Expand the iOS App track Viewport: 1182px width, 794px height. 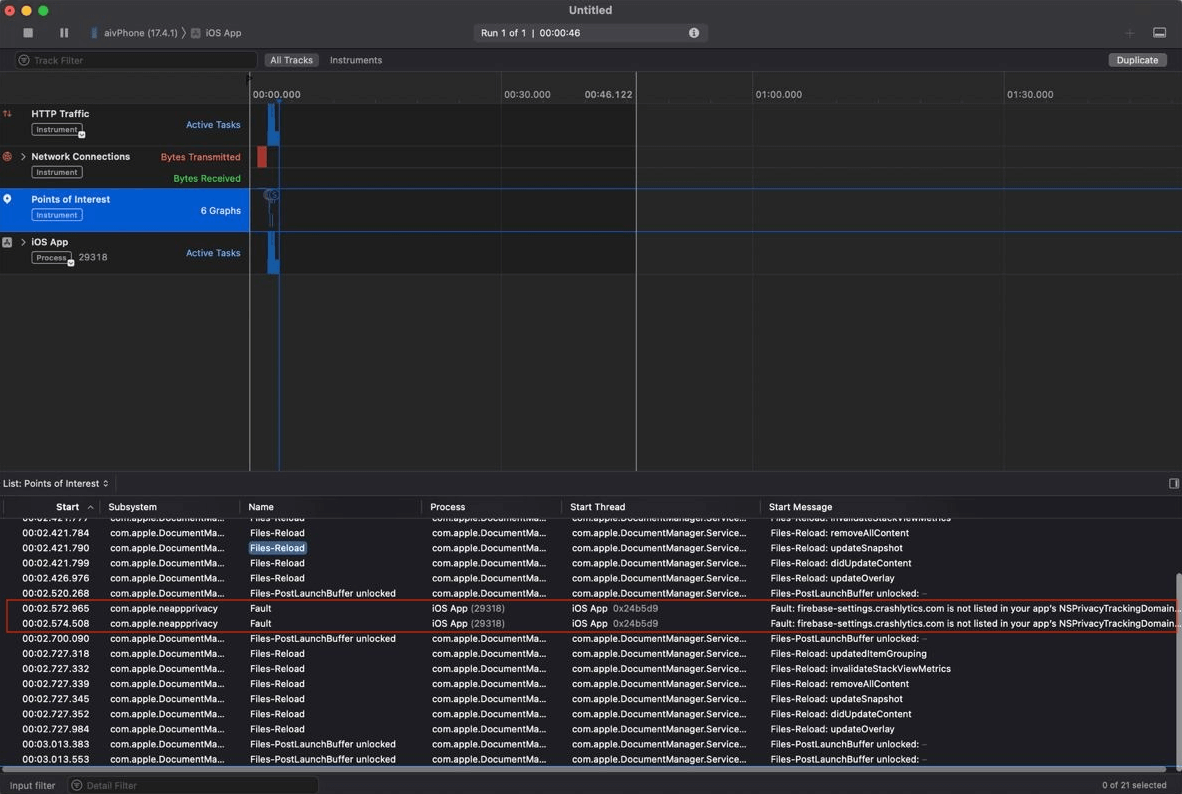pos(23,242)
